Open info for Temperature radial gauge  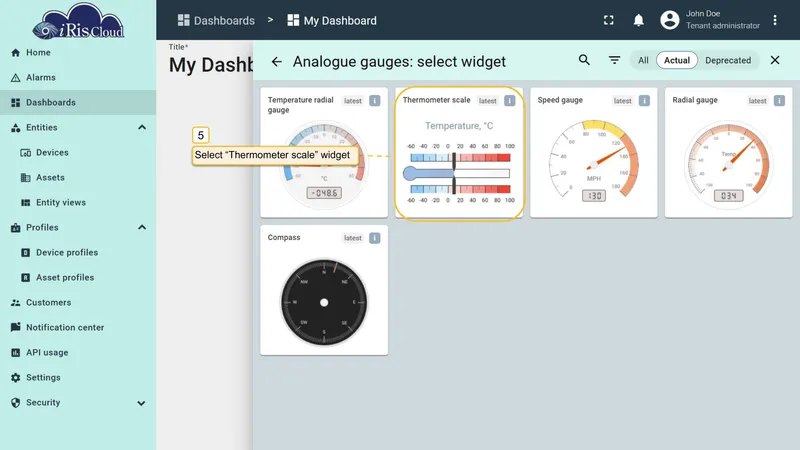pos(374,101)
